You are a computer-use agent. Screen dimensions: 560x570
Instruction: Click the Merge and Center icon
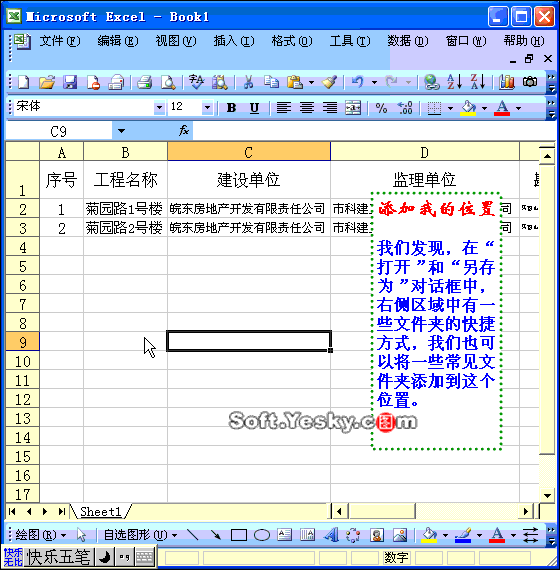(353, 108)
